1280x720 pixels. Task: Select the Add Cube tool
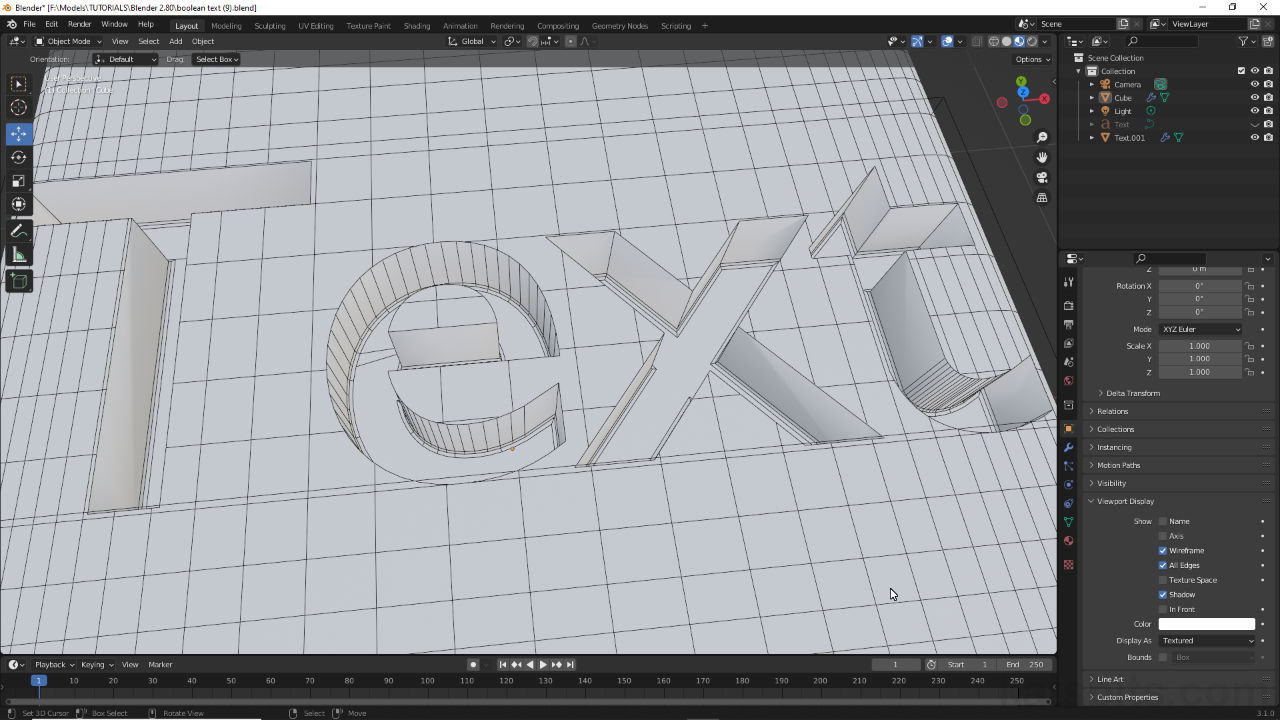point(18,281)
